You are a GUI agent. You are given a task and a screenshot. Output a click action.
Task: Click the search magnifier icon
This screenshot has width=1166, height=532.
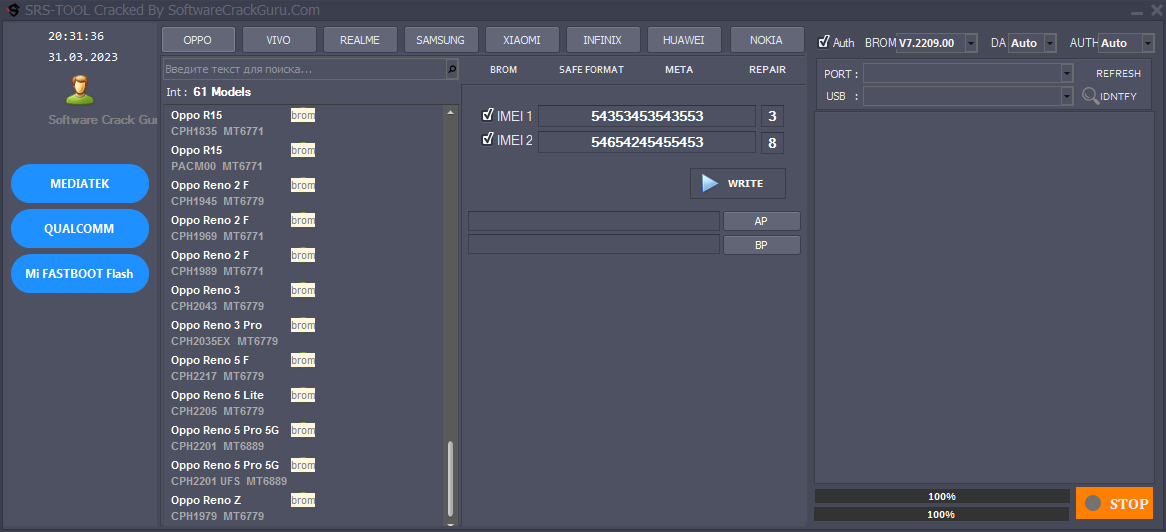[452, 69]
